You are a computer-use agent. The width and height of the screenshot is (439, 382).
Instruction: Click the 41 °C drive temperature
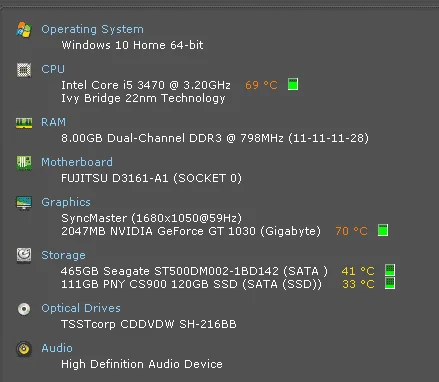pos(358,271)
